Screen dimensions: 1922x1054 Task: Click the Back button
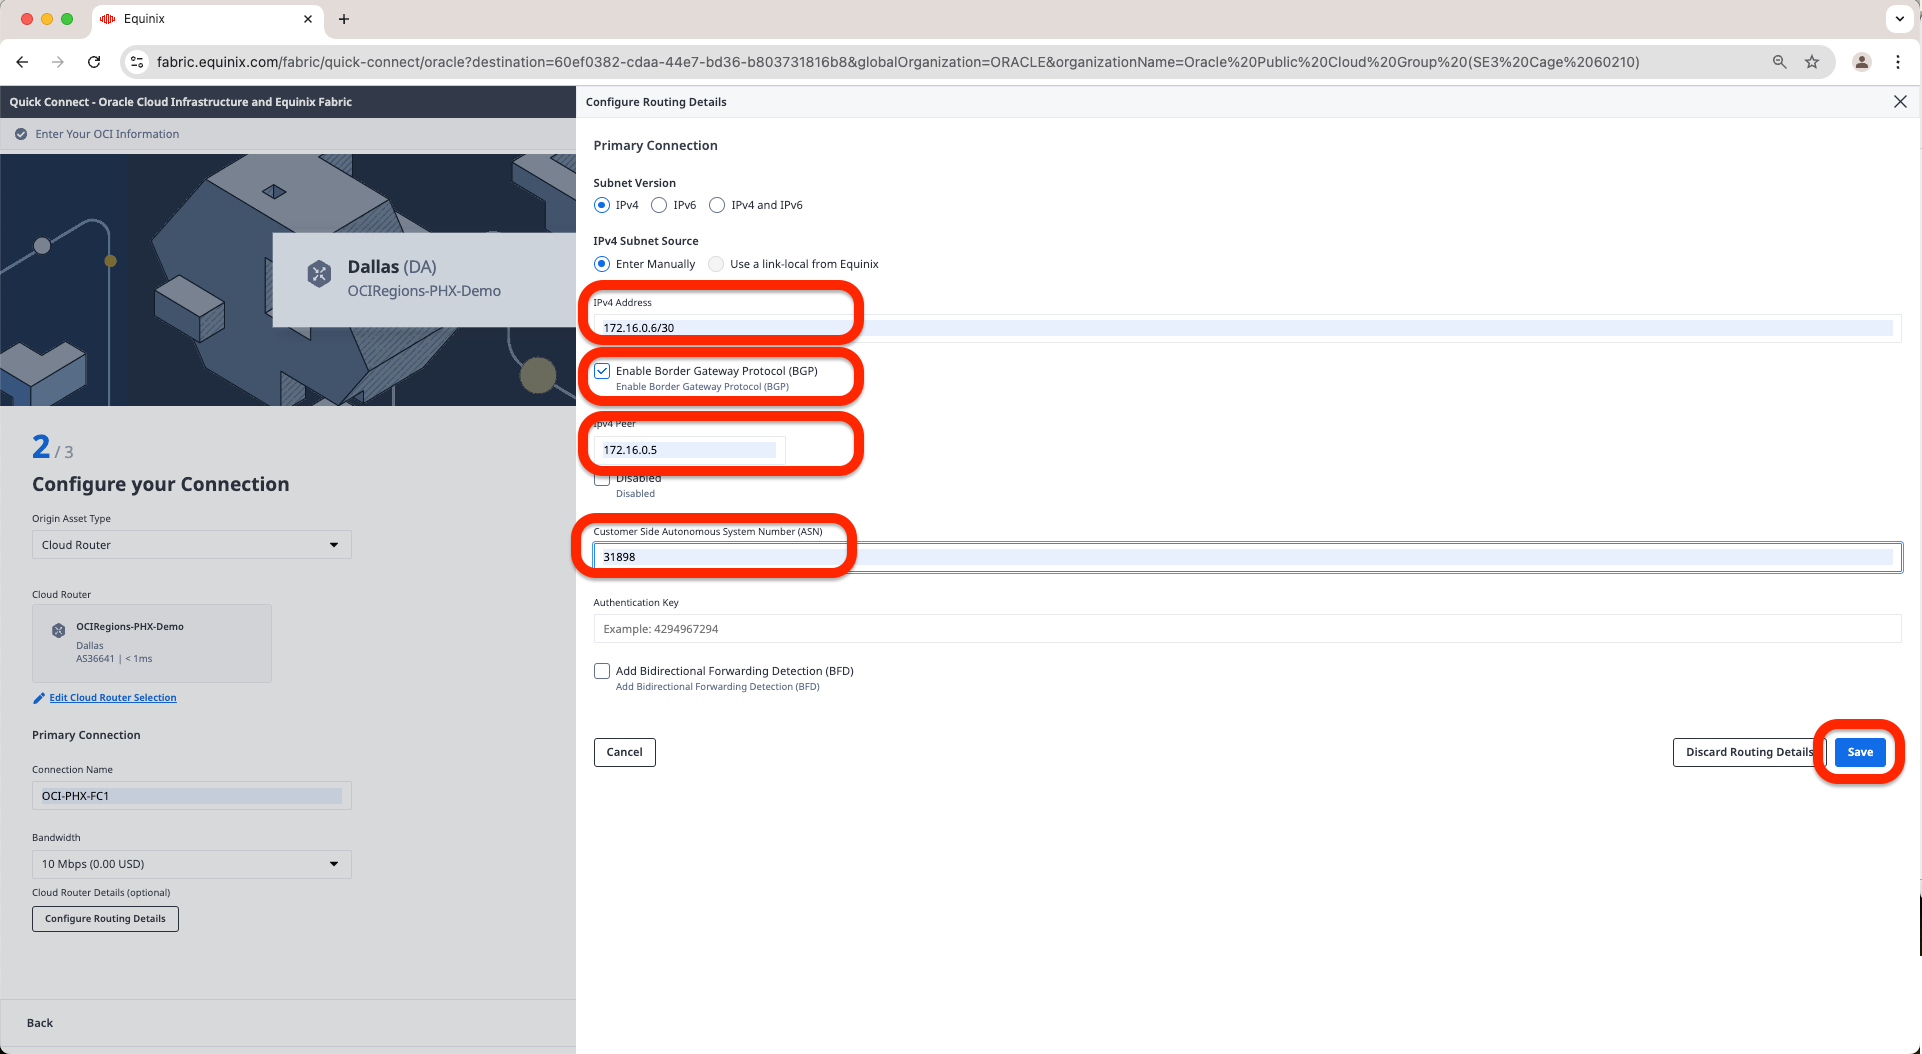[x=40, y=1023]
